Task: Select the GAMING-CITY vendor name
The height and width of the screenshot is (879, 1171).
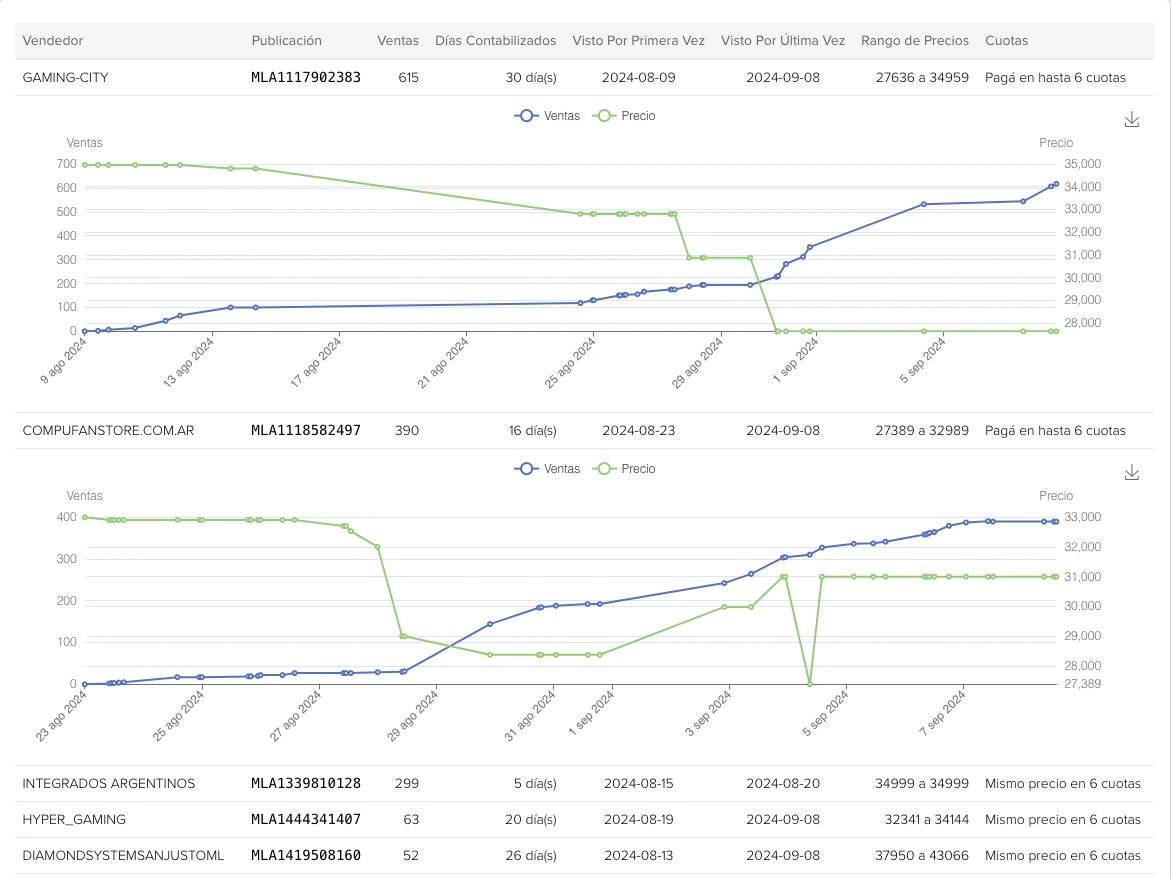Action: pyautogui.click(x=65, y=78)
